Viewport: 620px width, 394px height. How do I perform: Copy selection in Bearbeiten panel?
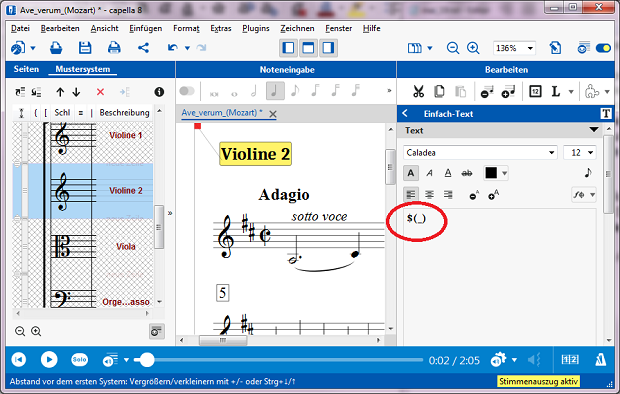coord(439,92)
